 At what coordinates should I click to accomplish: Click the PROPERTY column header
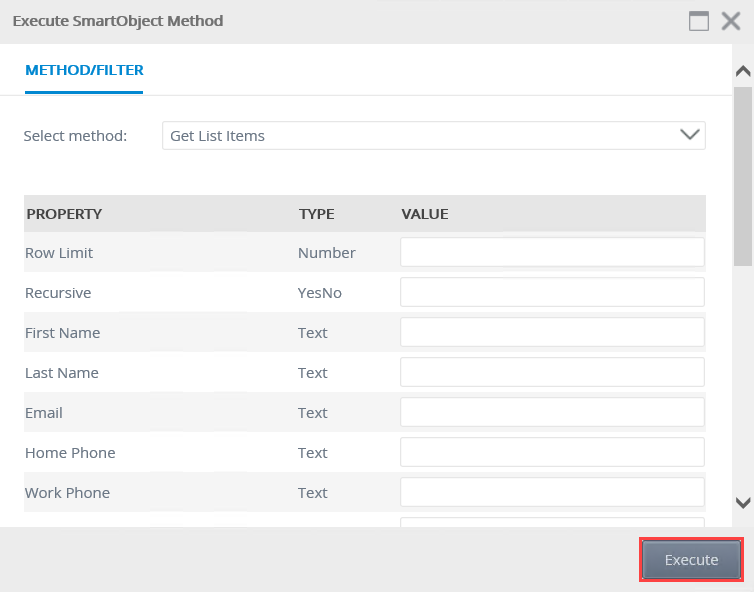pos(64,214)
